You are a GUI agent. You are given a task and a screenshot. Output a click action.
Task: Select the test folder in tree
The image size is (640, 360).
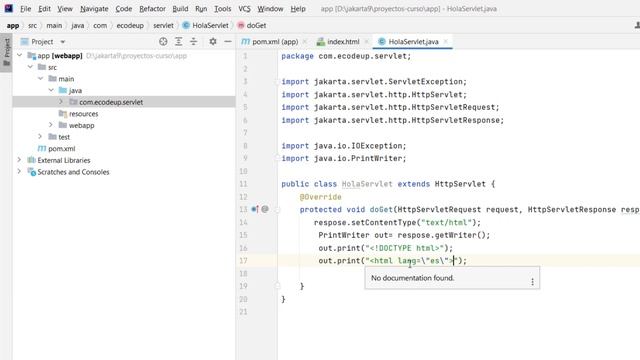coord(64,137)
